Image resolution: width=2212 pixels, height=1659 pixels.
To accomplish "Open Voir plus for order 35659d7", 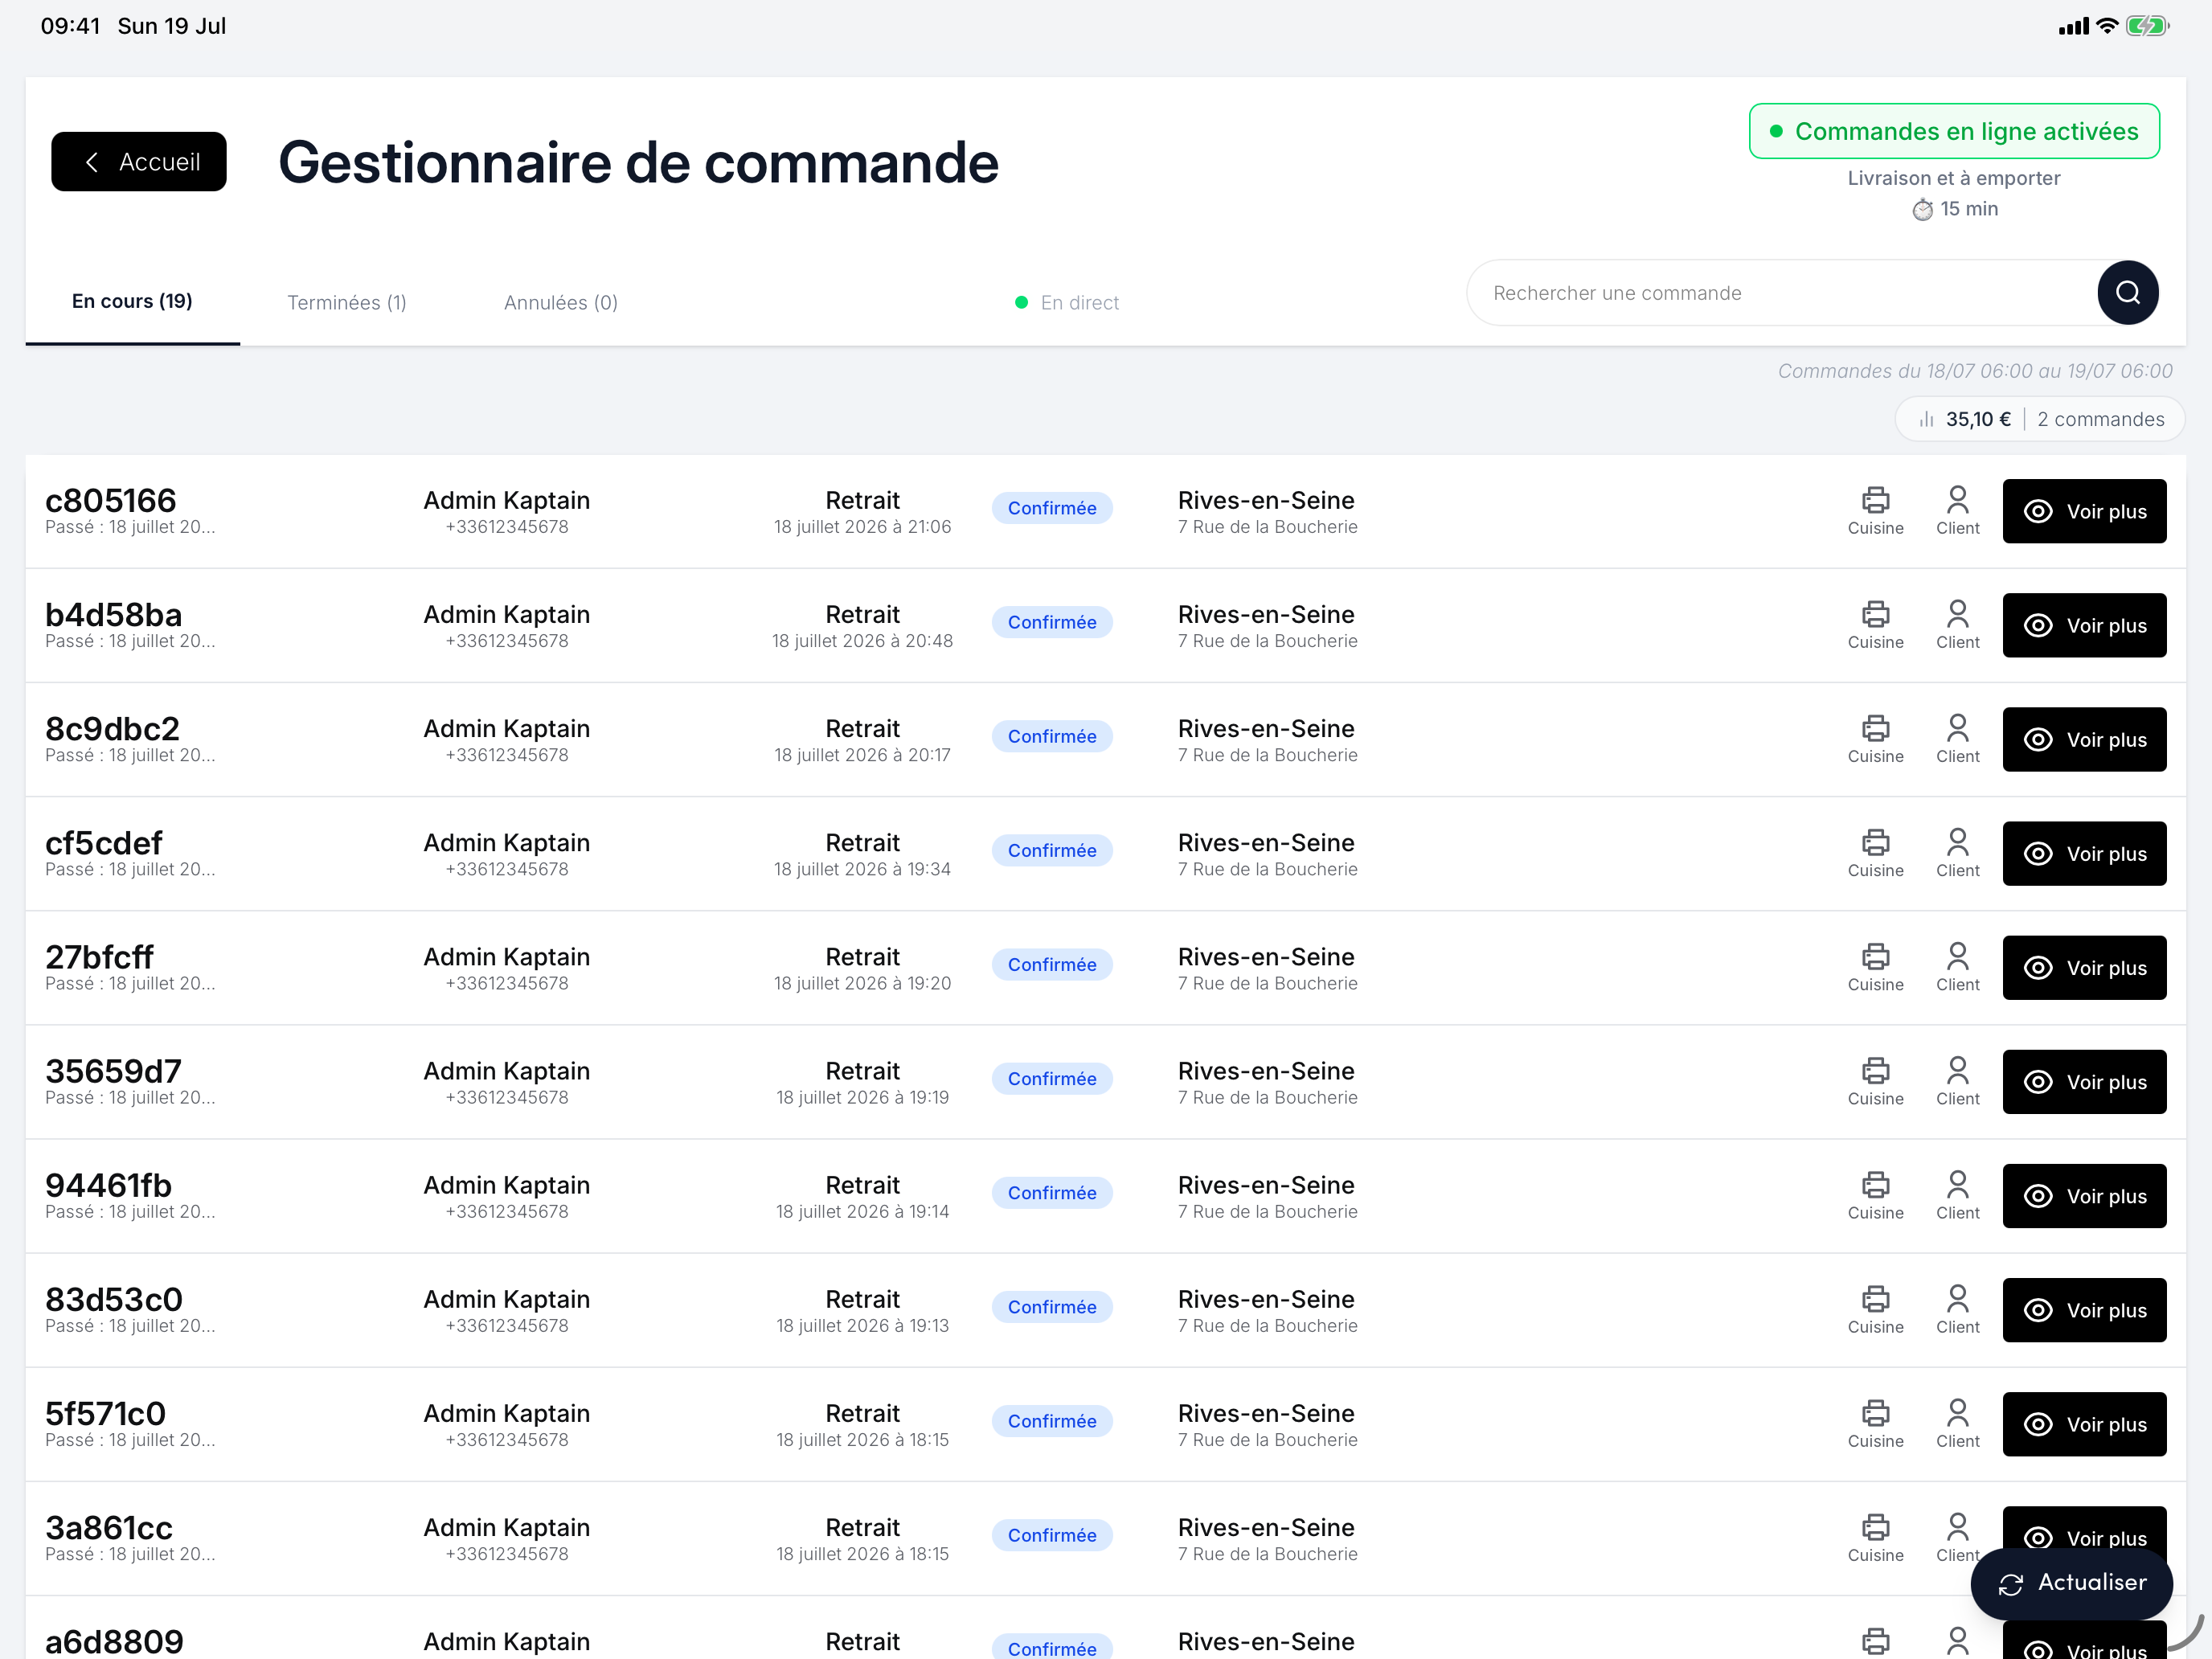I will [2084, 1081].
